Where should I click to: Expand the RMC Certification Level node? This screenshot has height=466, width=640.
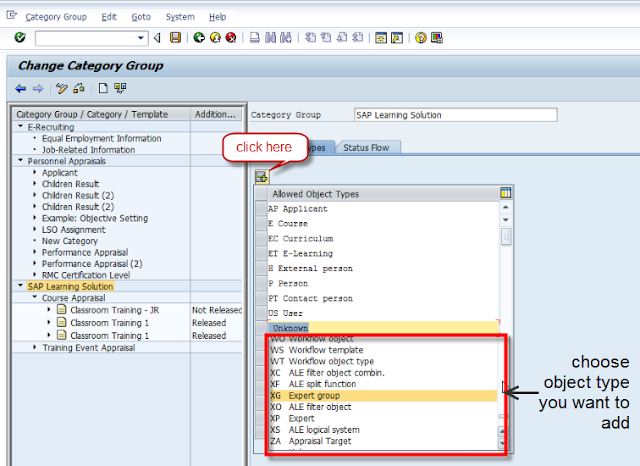tap(35, 275)
